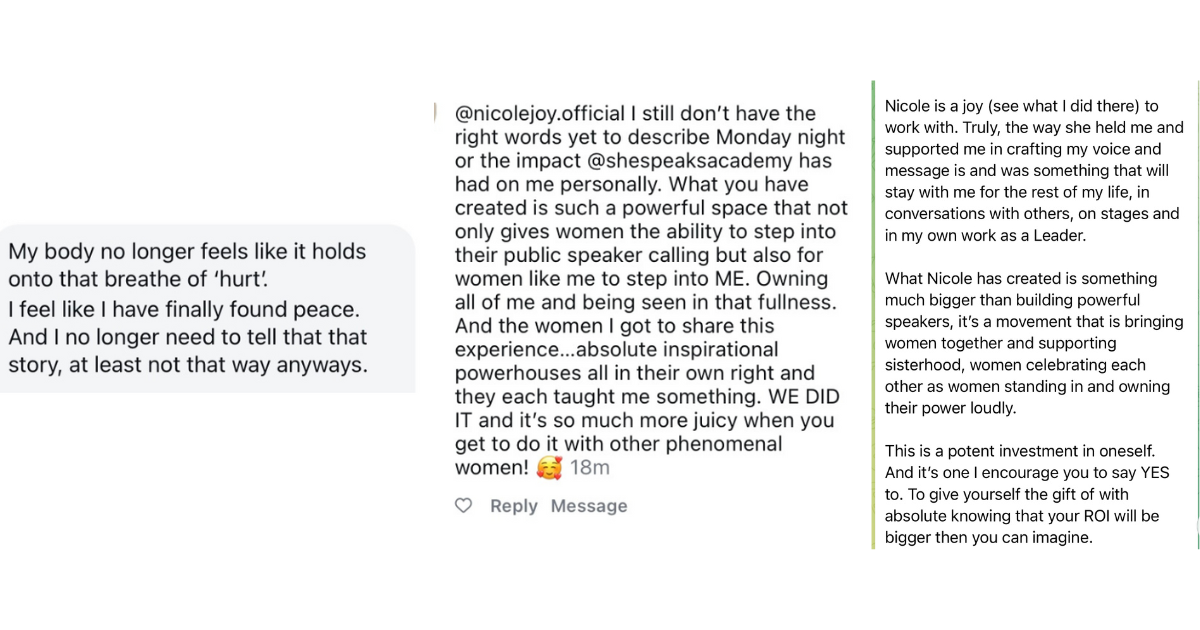Click the Message link beside Reply
This screenshot has height=630, width=1200.
589,506
